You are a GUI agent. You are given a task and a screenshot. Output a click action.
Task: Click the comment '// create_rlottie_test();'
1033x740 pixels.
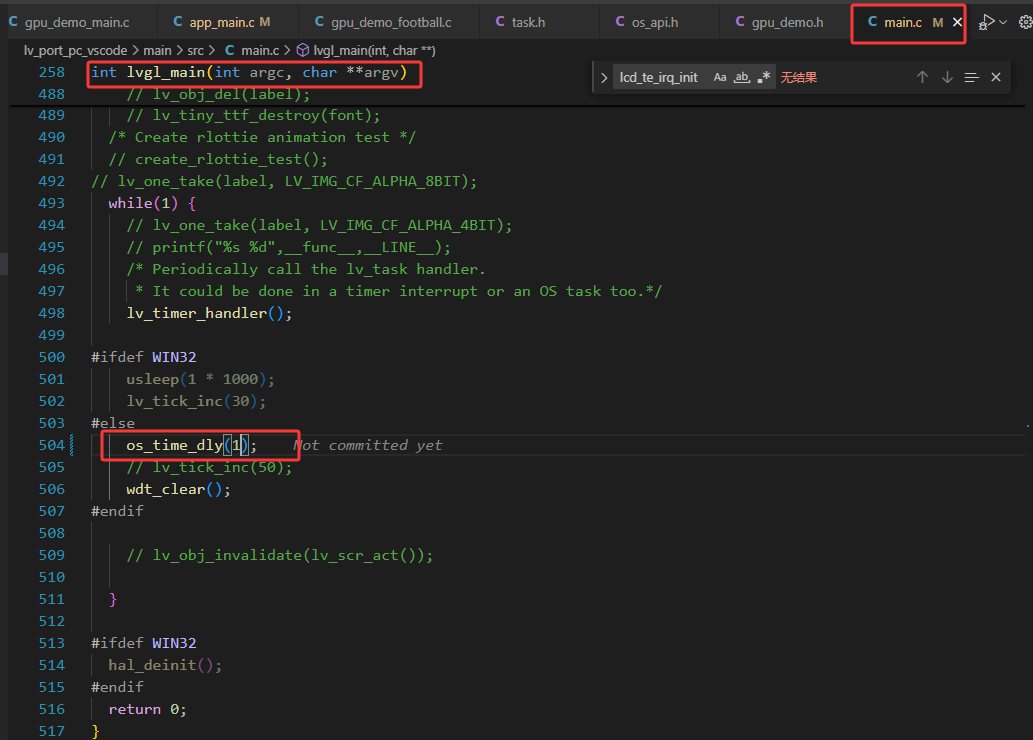click(218, 159)
